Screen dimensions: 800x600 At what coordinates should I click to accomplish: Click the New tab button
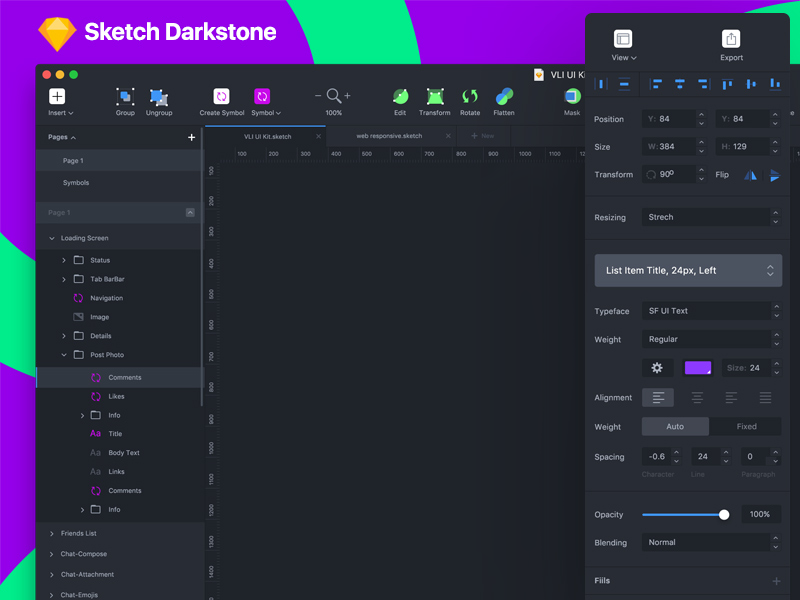click(483, 136)
